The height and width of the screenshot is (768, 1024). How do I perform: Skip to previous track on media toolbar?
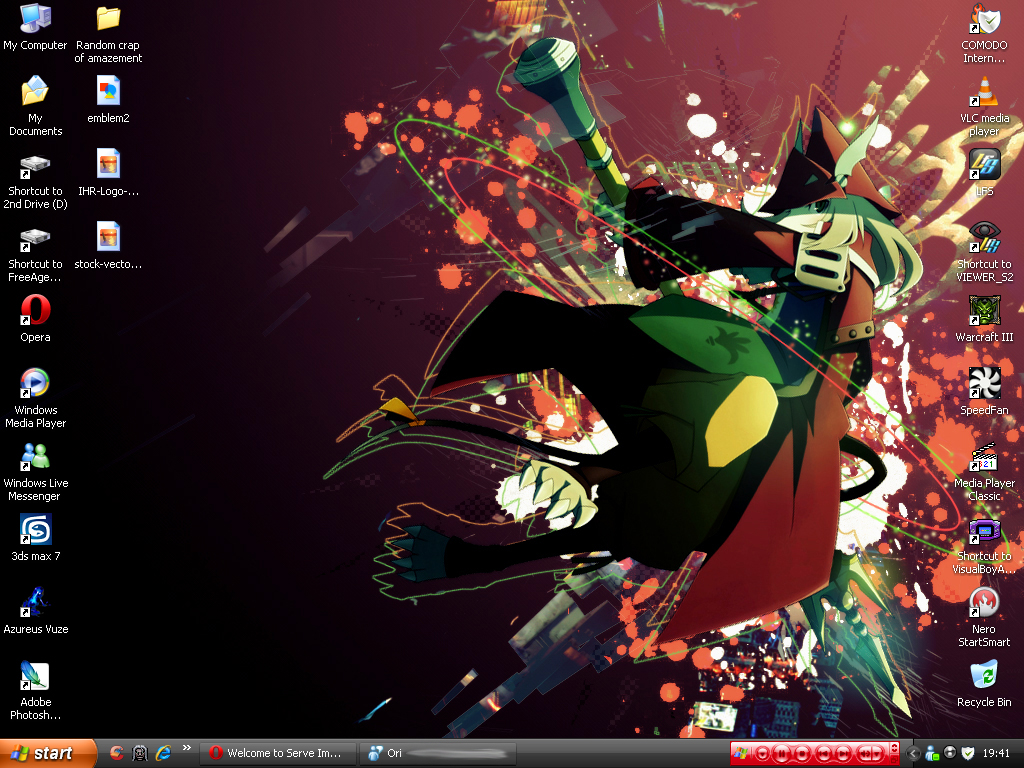(824, 754)
